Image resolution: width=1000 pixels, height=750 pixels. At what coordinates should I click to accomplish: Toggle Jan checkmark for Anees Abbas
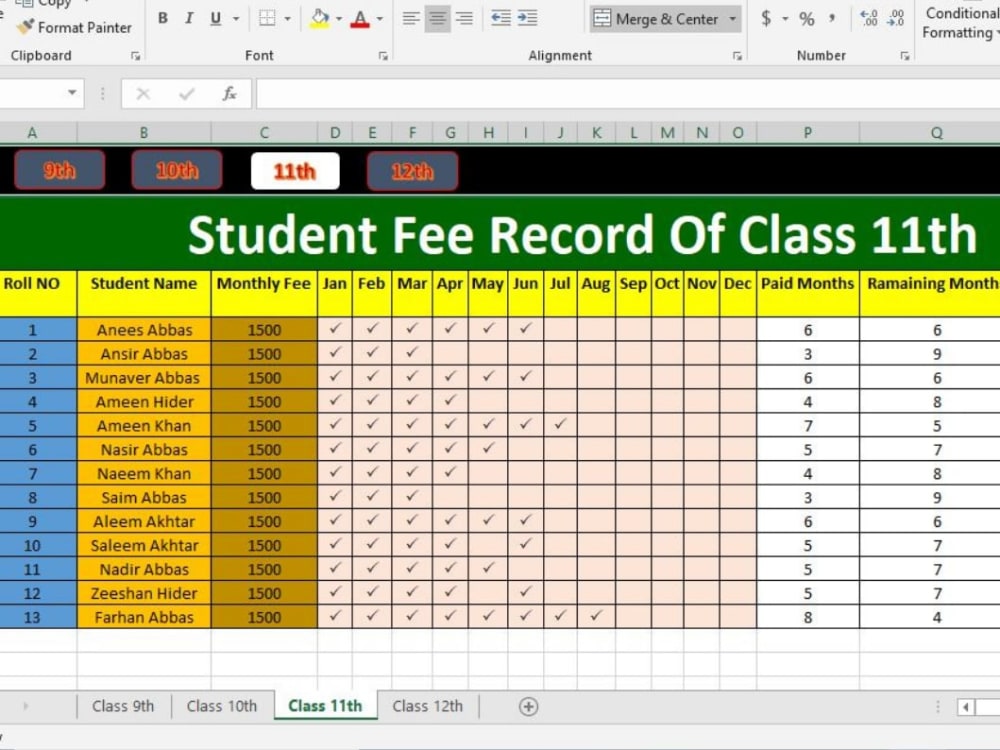tap(335, 329)
